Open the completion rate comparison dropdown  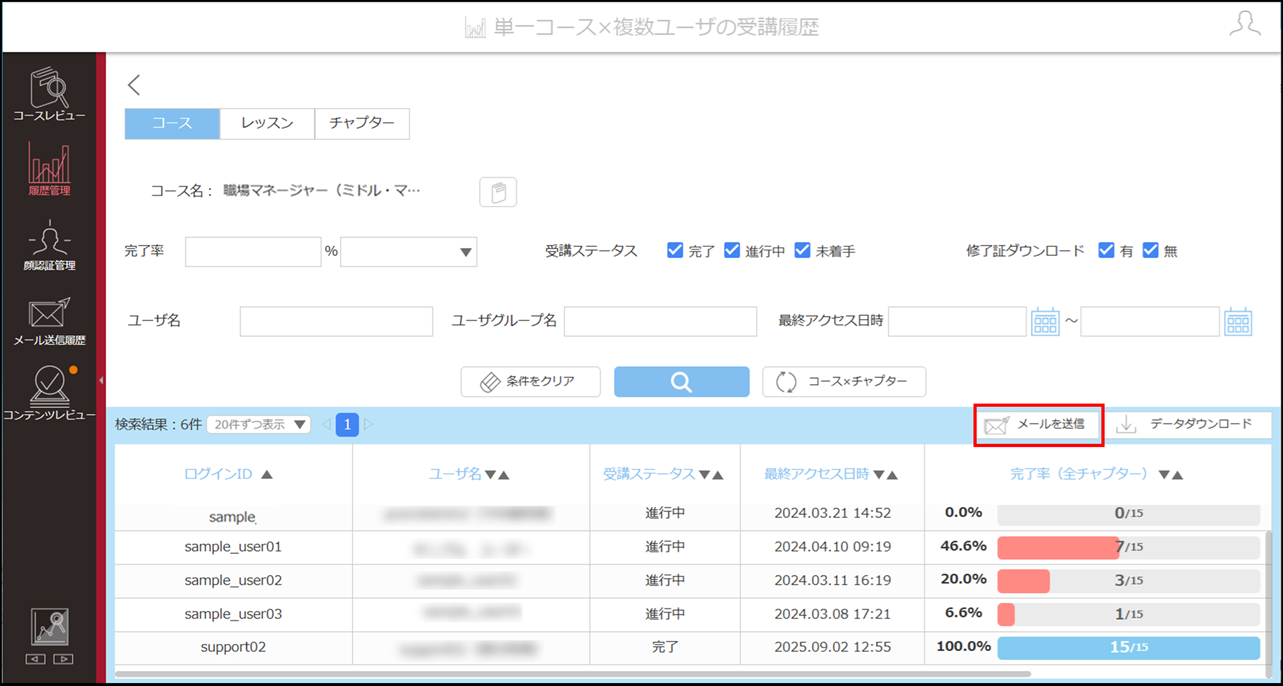[409, 252]
